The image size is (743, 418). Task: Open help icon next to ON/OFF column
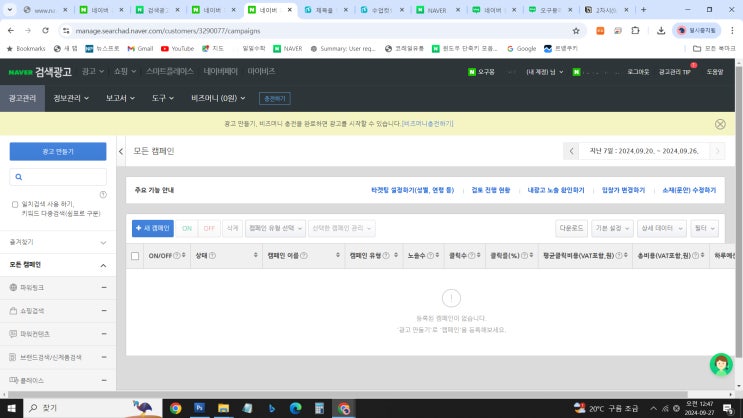coord(177,256)
